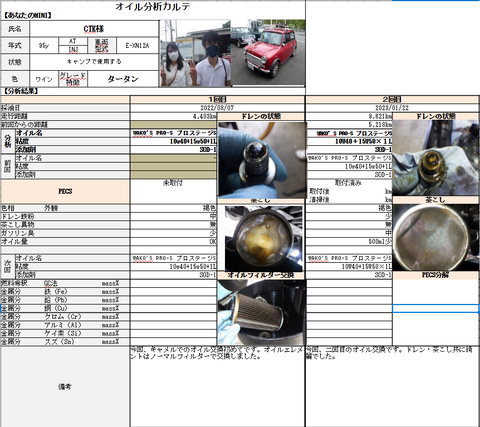This screenshot has width=480, height=427.
Task: Click the オイル量 row label
Action: [65, 241]
